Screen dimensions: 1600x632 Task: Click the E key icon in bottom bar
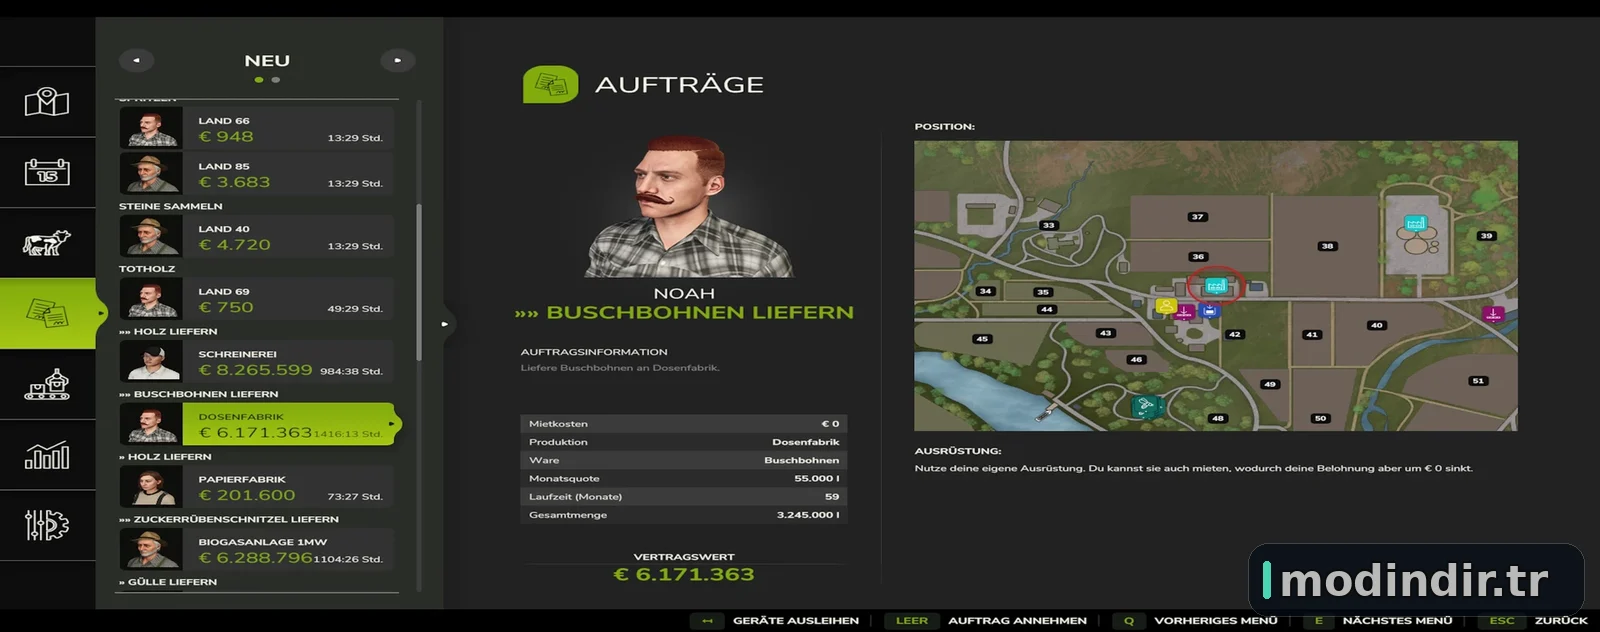[1318, 621]
